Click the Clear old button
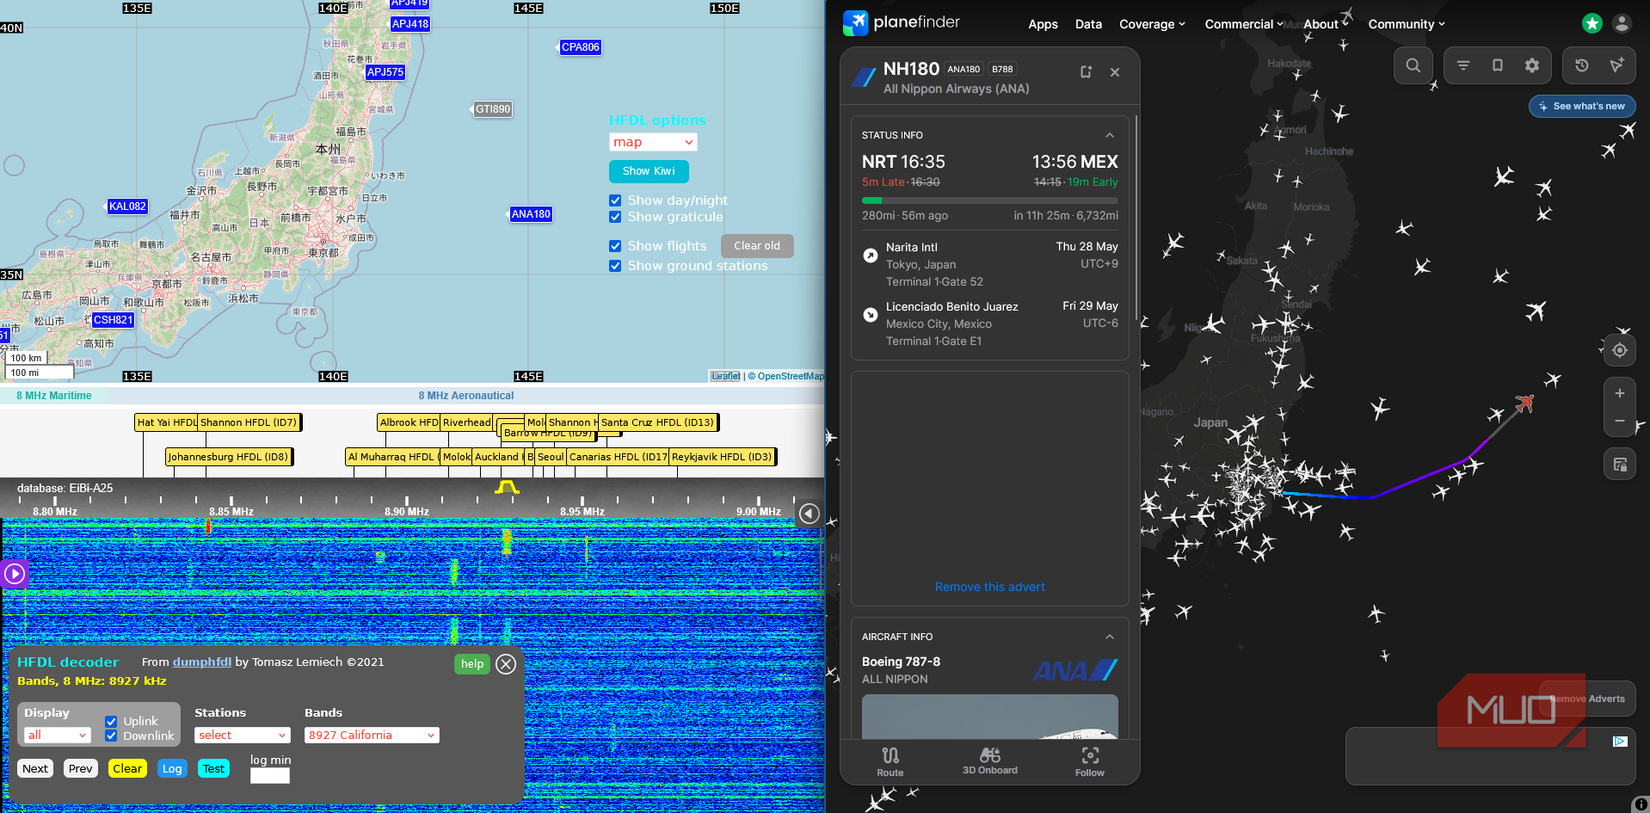The image size is (1650, 813). tap(757, 246)
